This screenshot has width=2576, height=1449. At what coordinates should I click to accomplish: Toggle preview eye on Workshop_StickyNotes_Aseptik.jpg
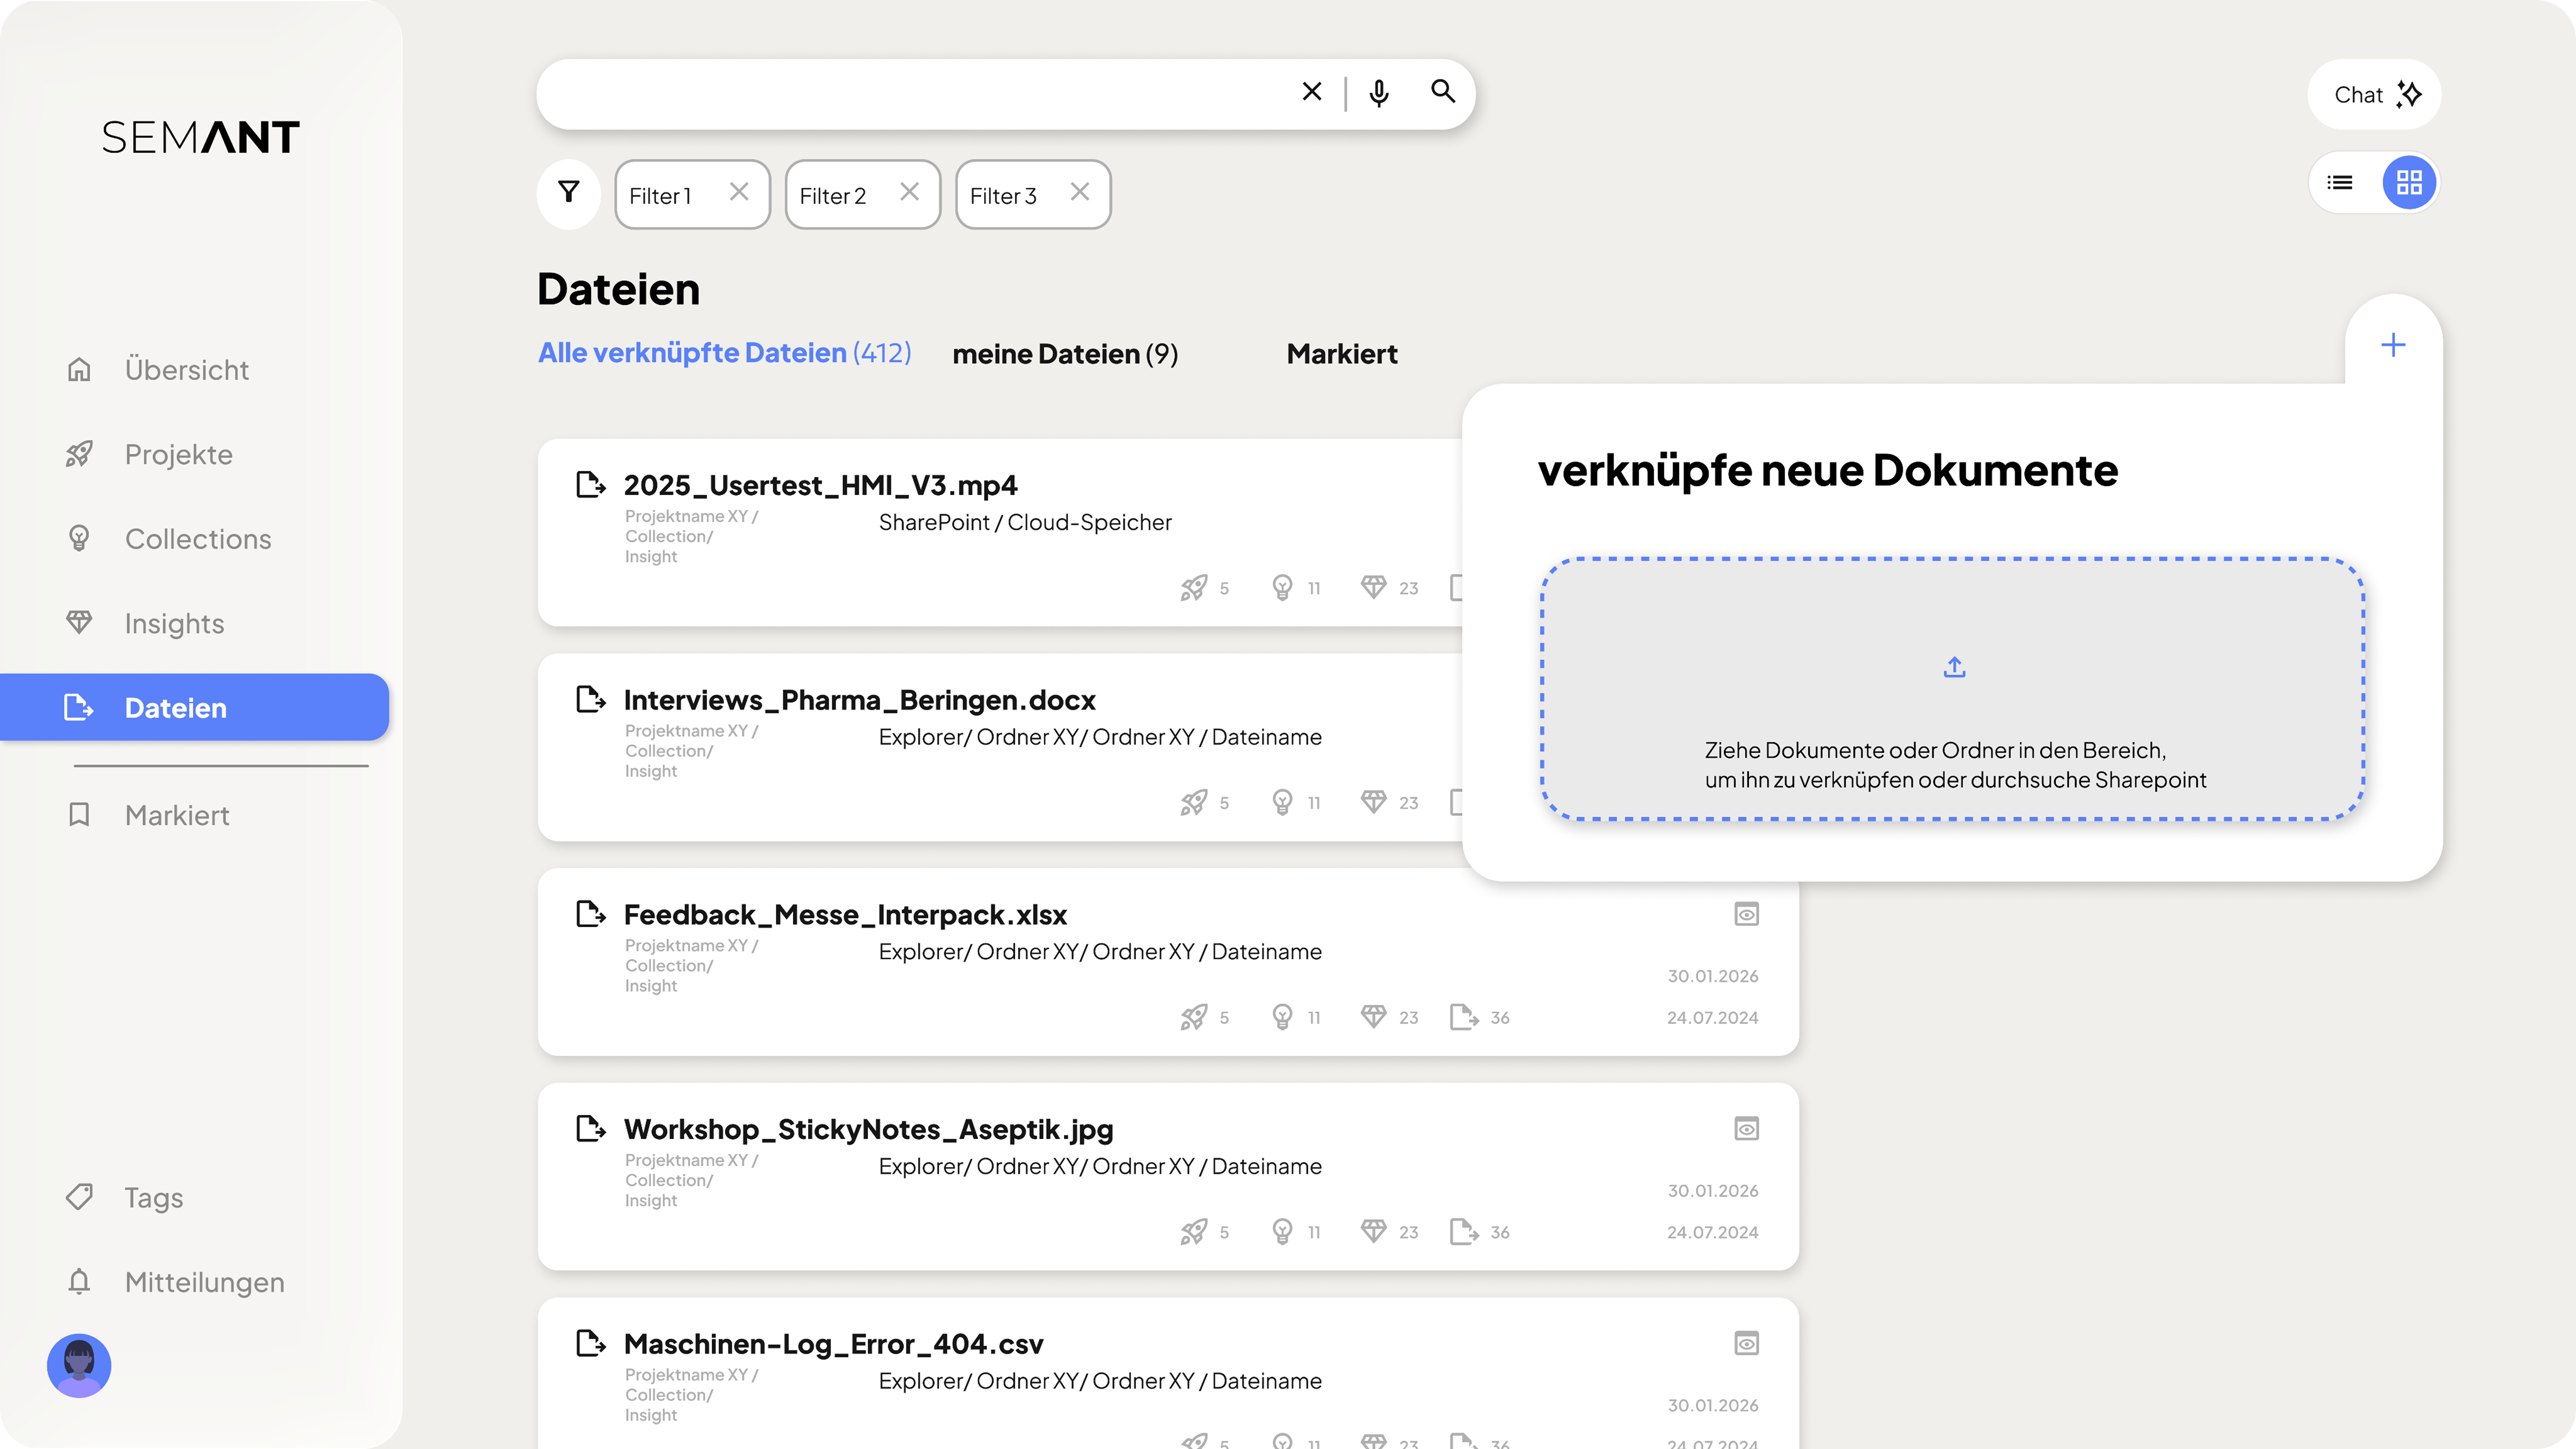tap(1746, 1129)
